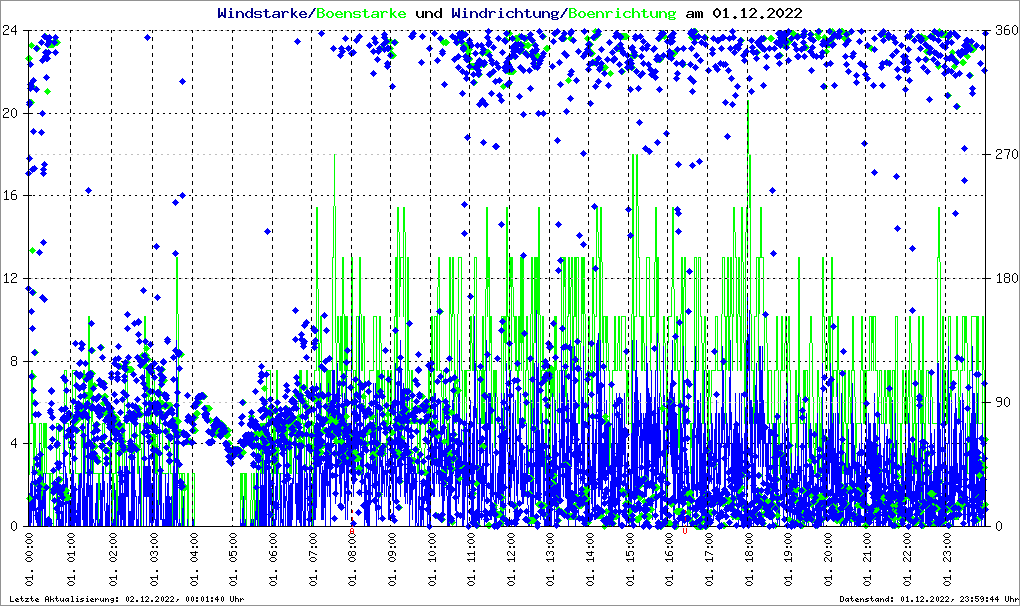Select wind strength axis value 8
The image size is (1020, 606).
[x=14, y=362]
